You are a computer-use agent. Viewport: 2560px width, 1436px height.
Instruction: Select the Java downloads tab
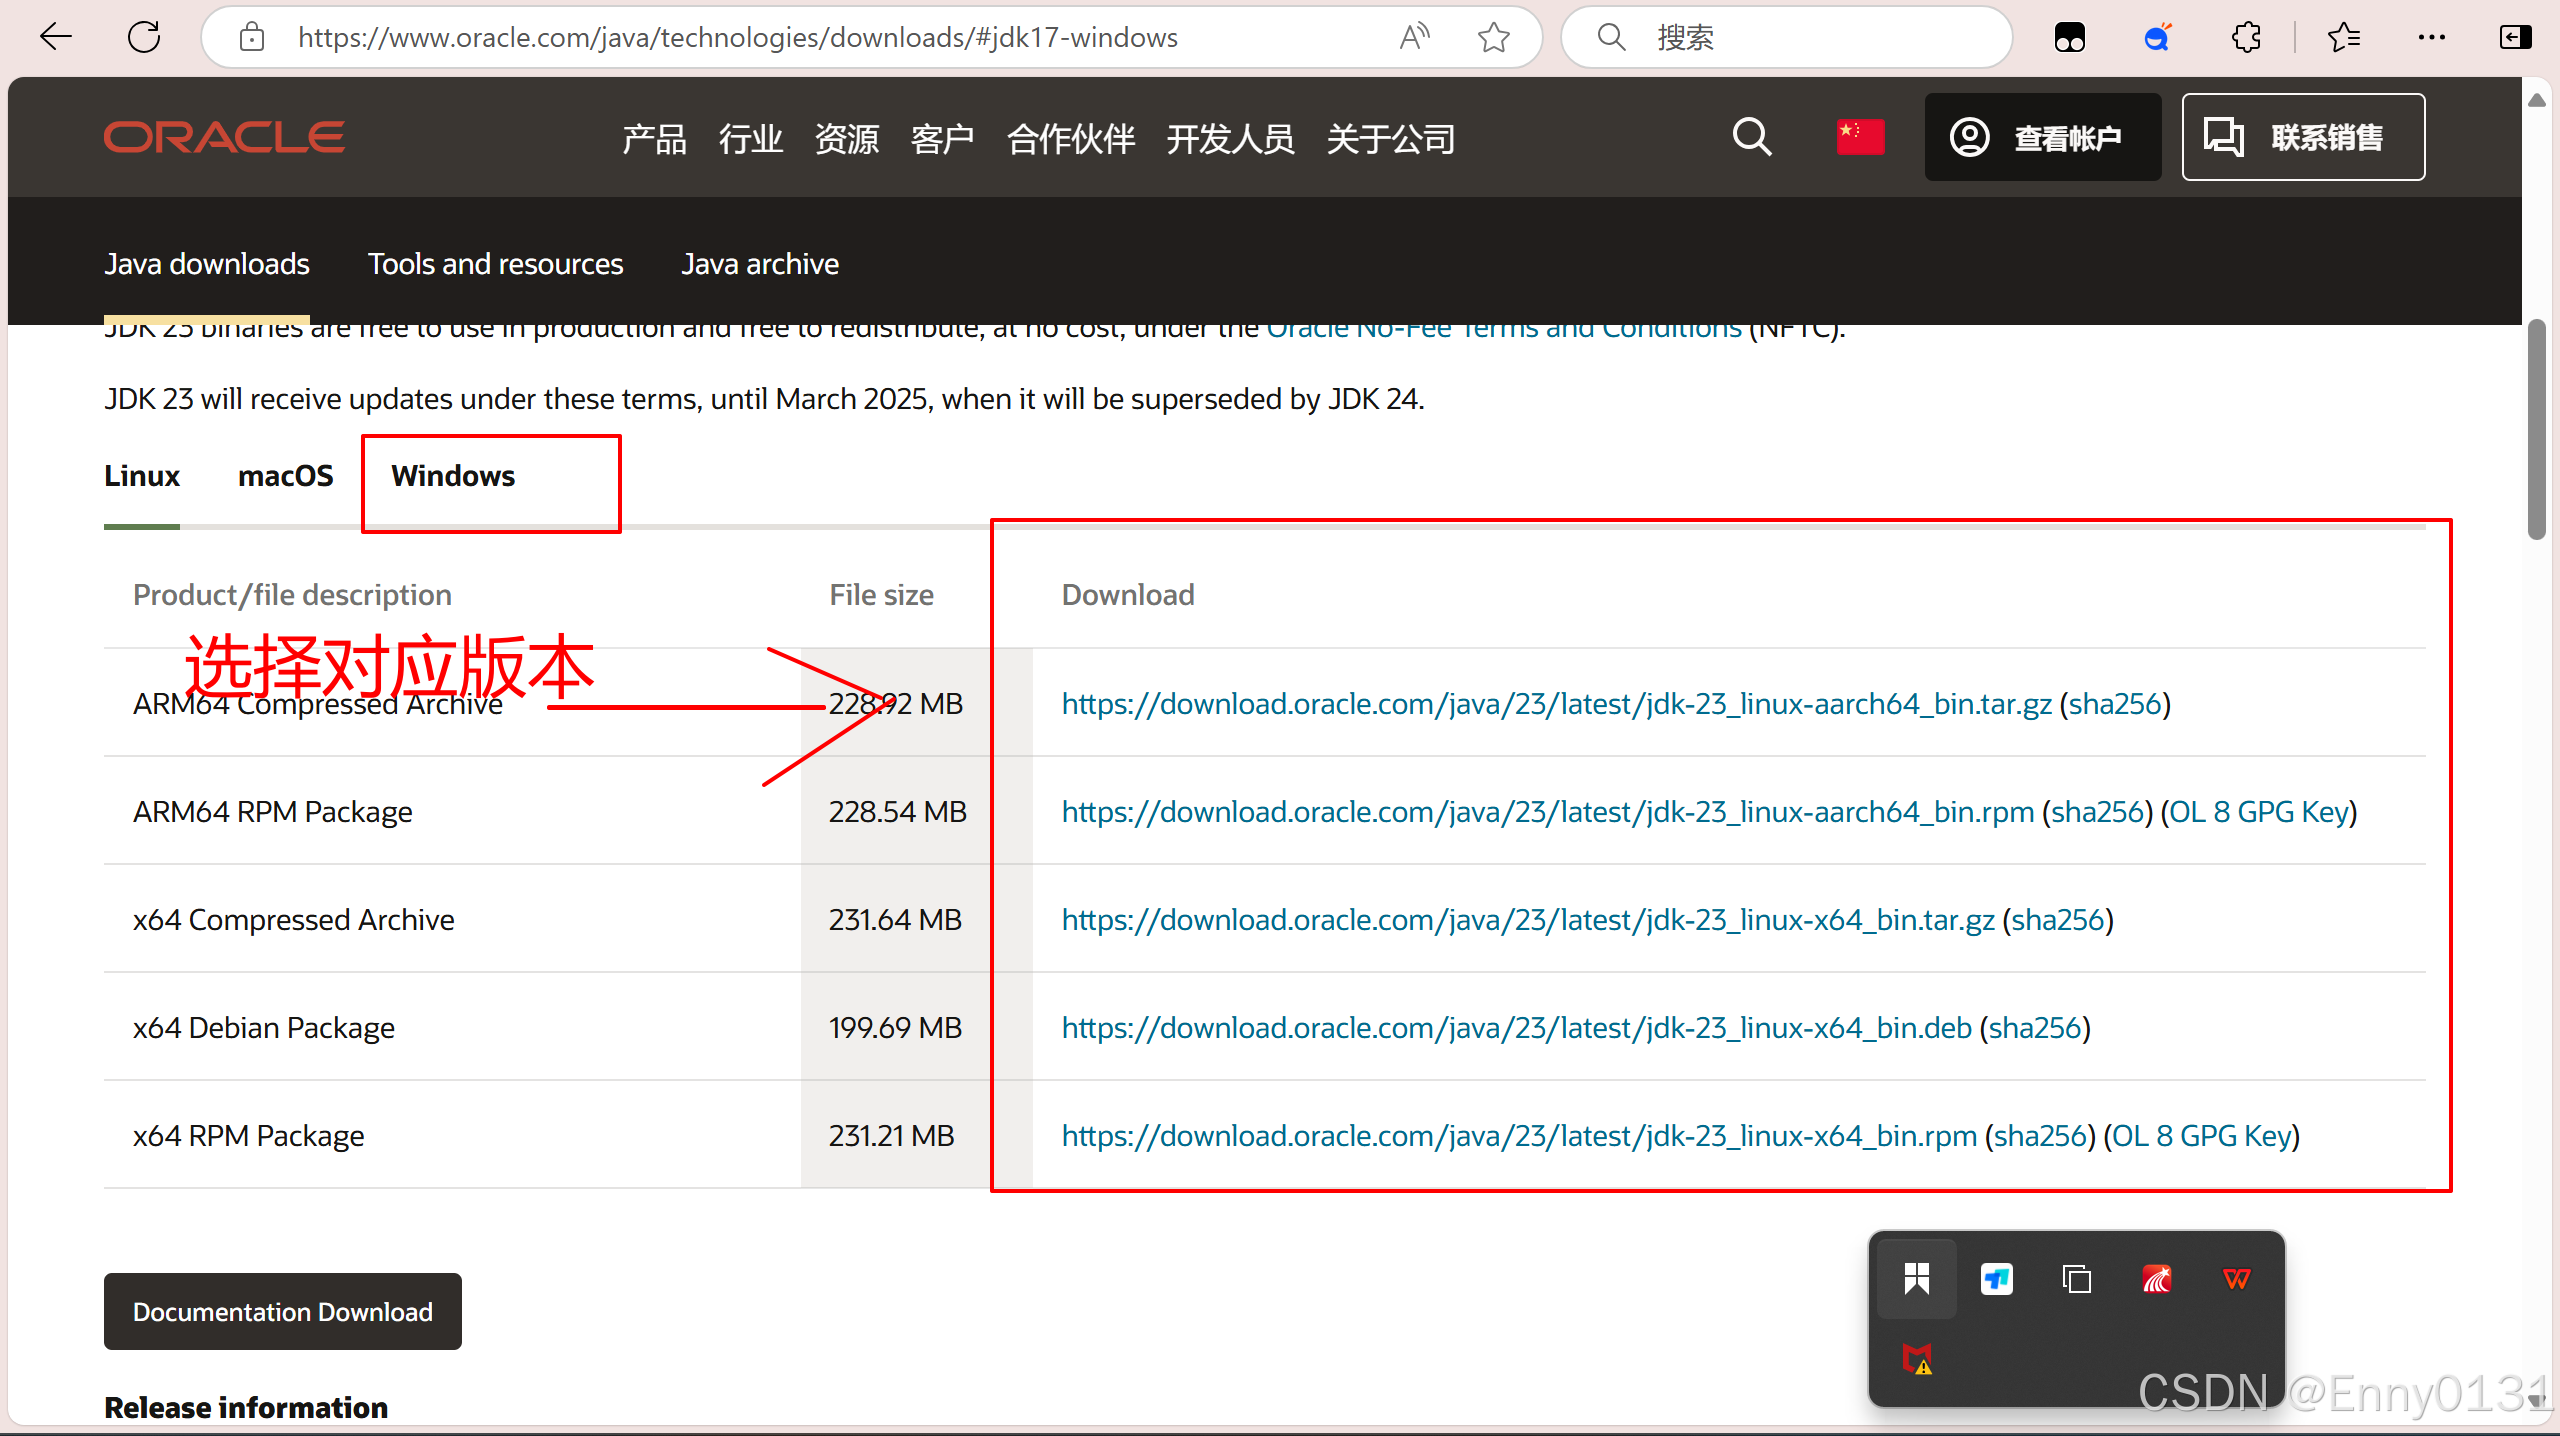[x=207, y=264]
